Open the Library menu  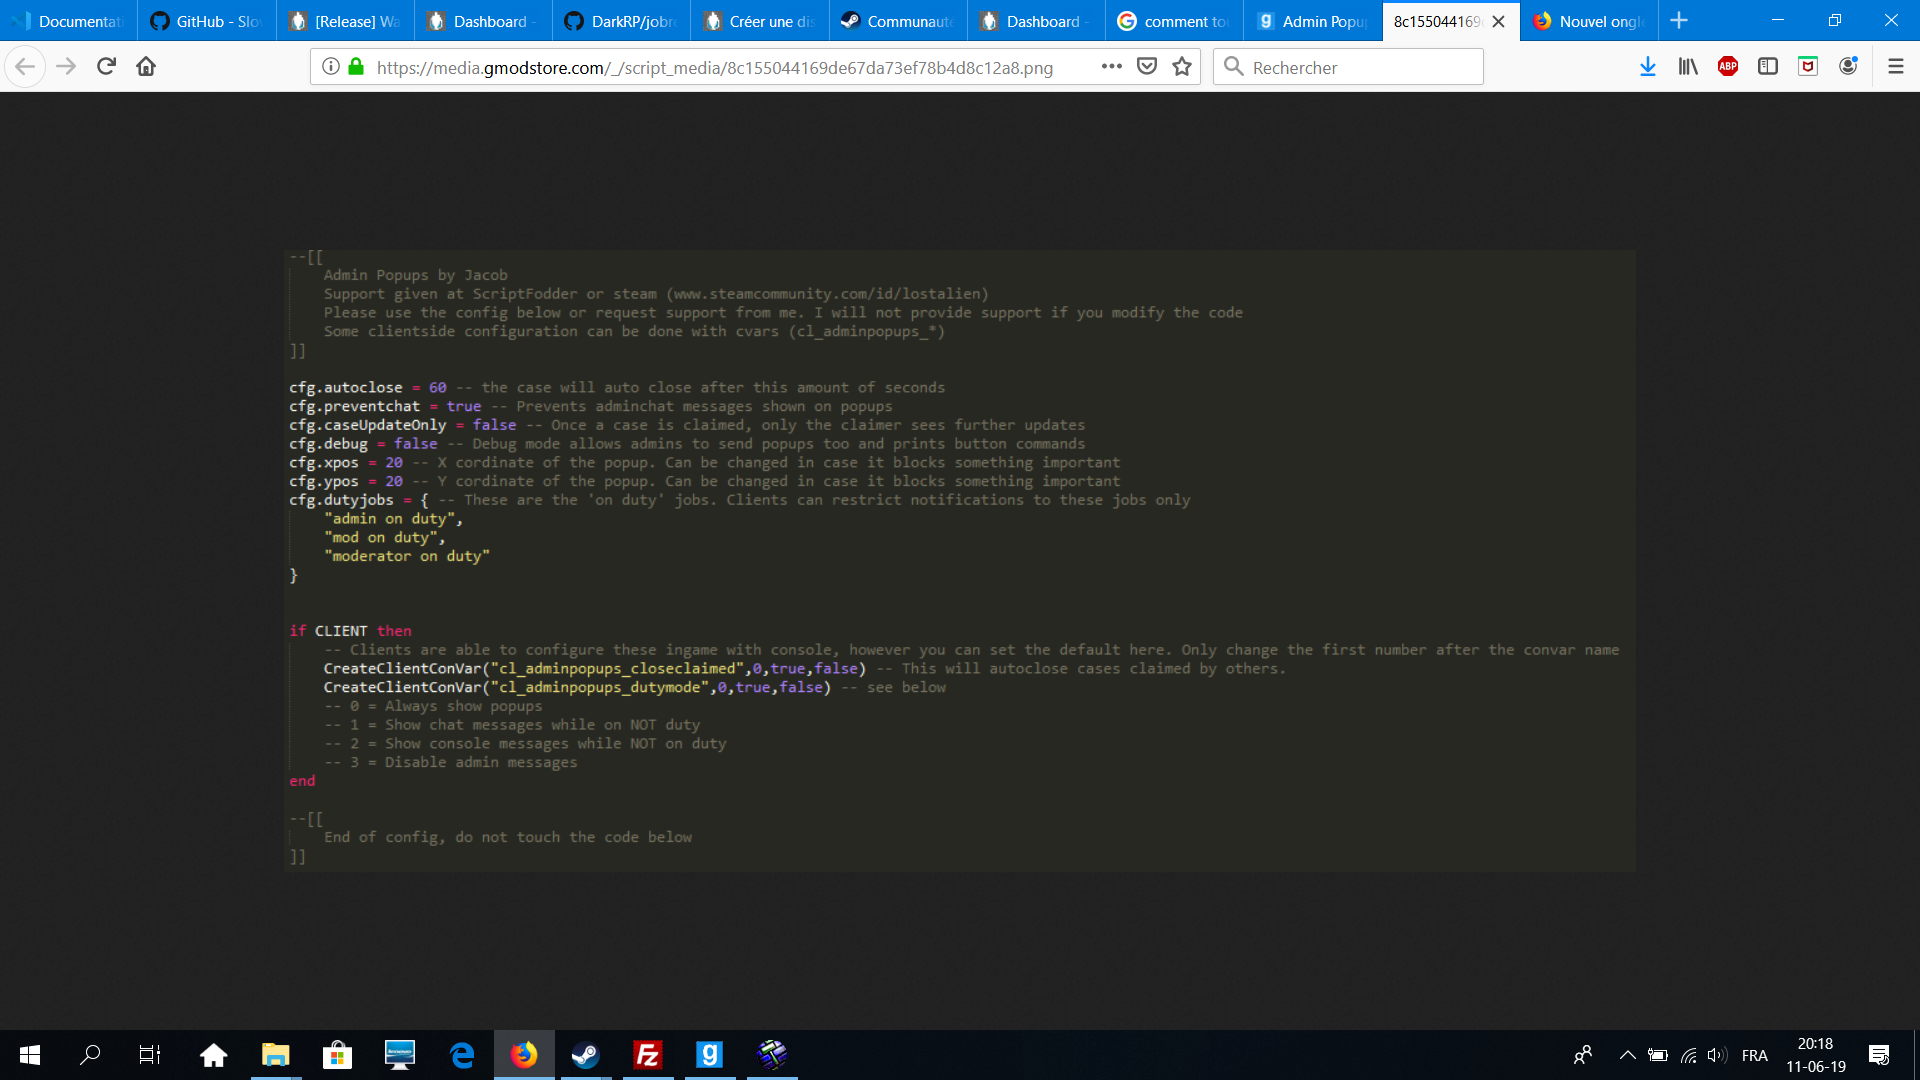coord(1688,67)
